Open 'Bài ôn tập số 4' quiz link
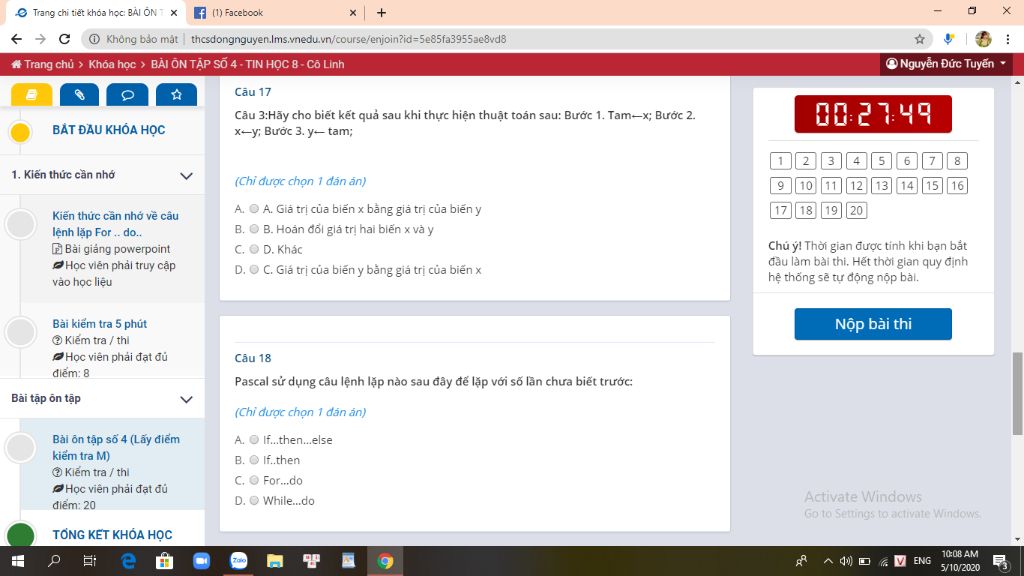The image size is (1024, 576). point(116,447)
